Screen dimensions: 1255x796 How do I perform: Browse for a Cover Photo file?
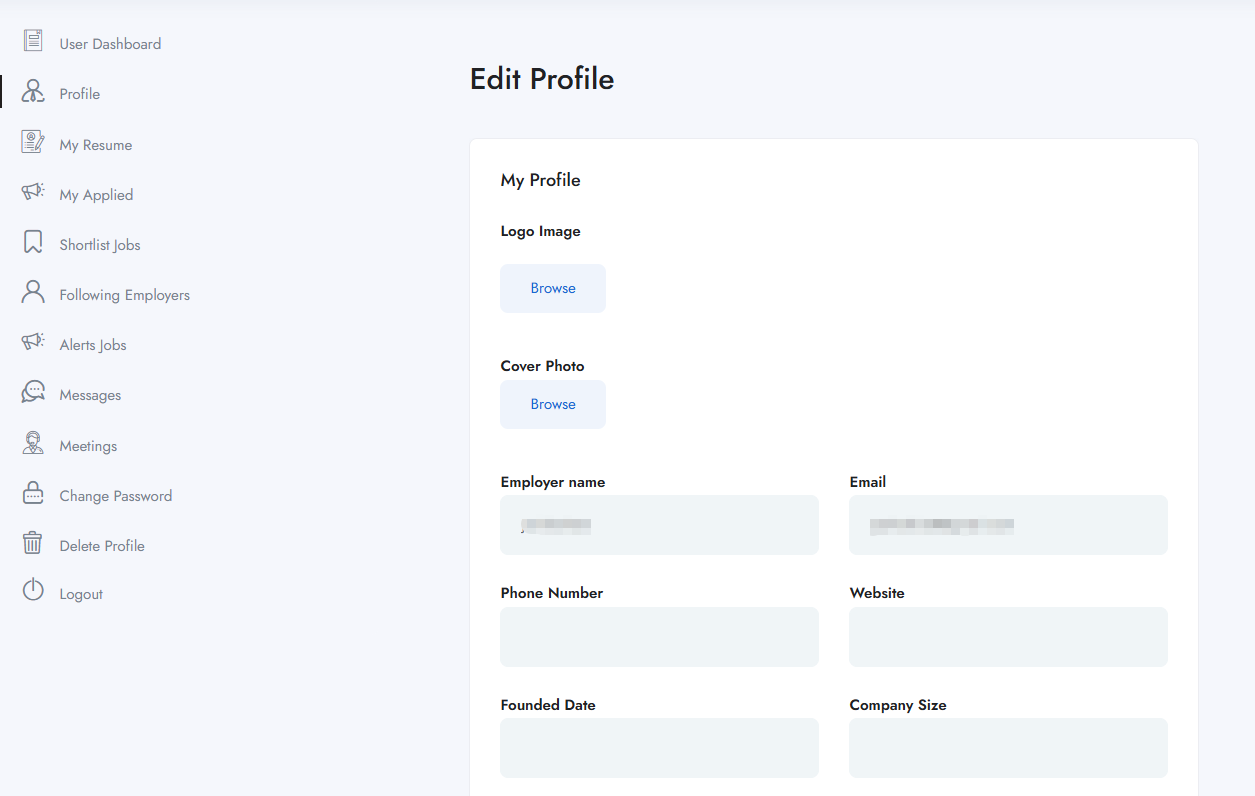coord(553,404)
